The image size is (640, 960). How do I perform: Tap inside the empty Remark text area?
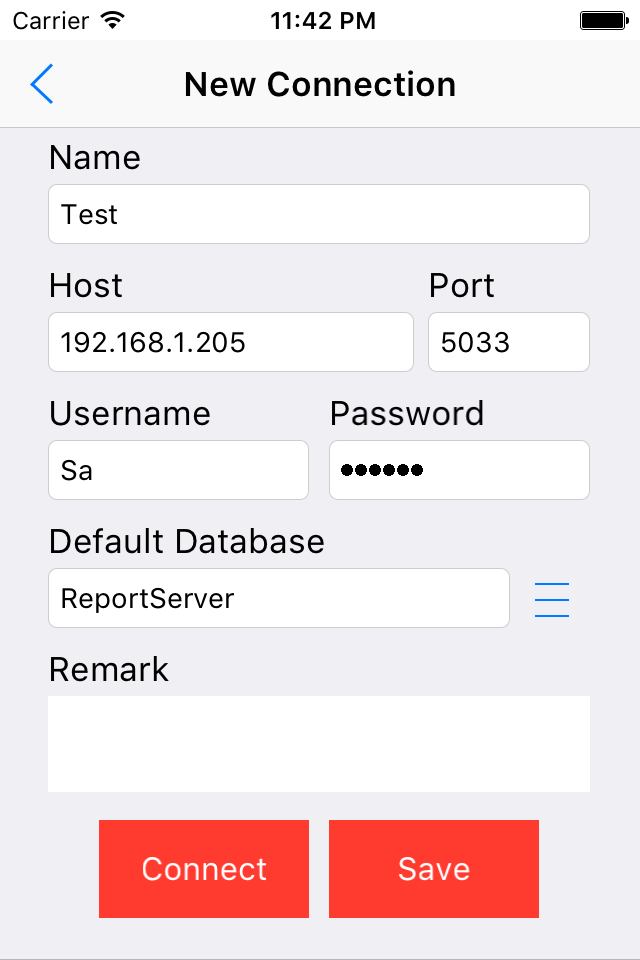(x=319, y=744)
